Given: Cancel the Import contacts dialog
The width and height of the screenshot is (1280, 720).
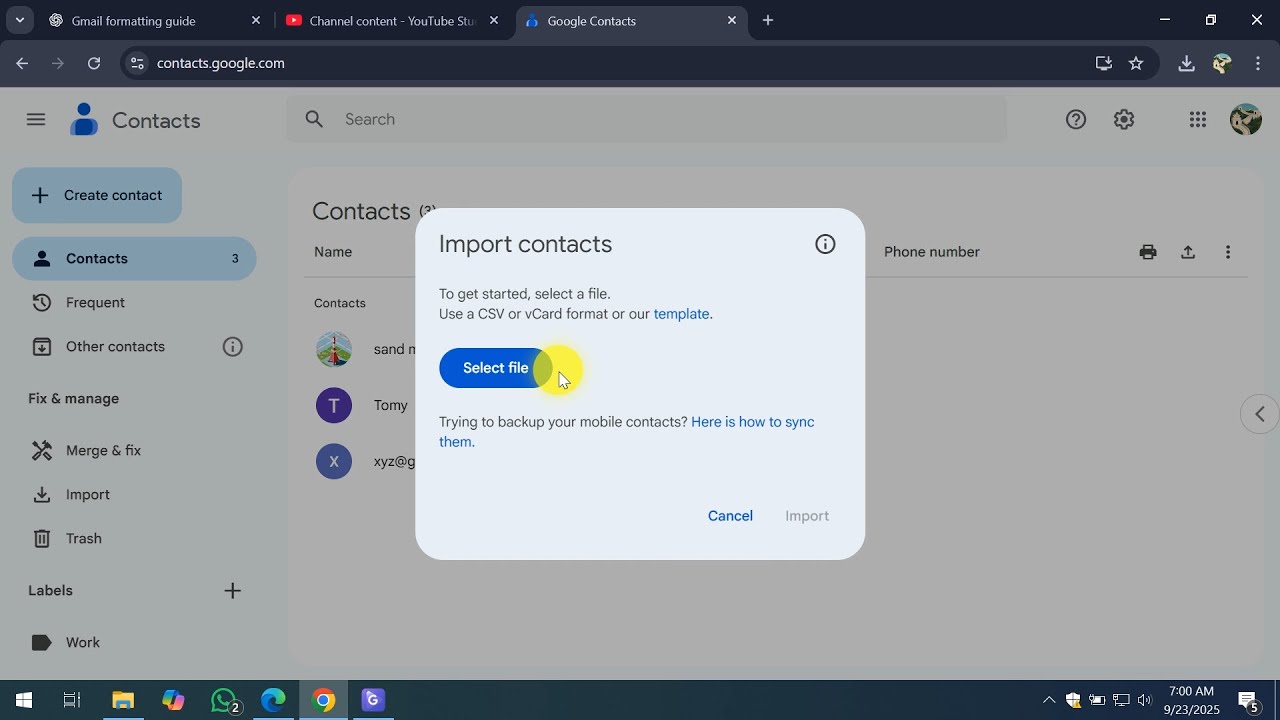Looking at the screenshot, I should 730,516.
